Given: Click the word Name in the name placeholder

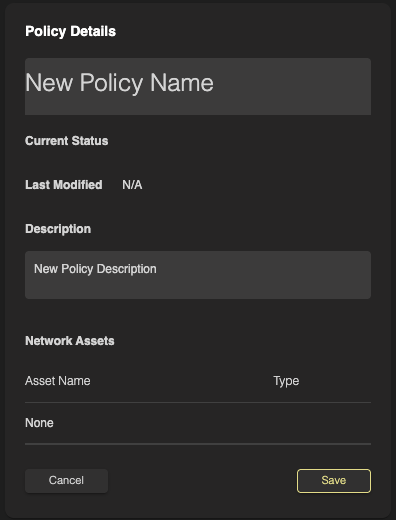Looking at the screenshot, I should [x=182, y=83].
